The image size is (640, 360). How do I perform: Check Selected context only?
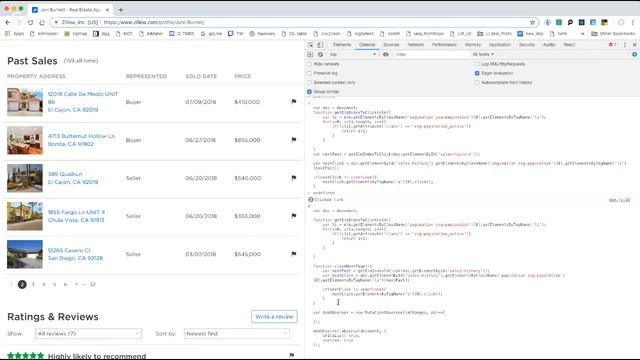[x=309, y=82]
